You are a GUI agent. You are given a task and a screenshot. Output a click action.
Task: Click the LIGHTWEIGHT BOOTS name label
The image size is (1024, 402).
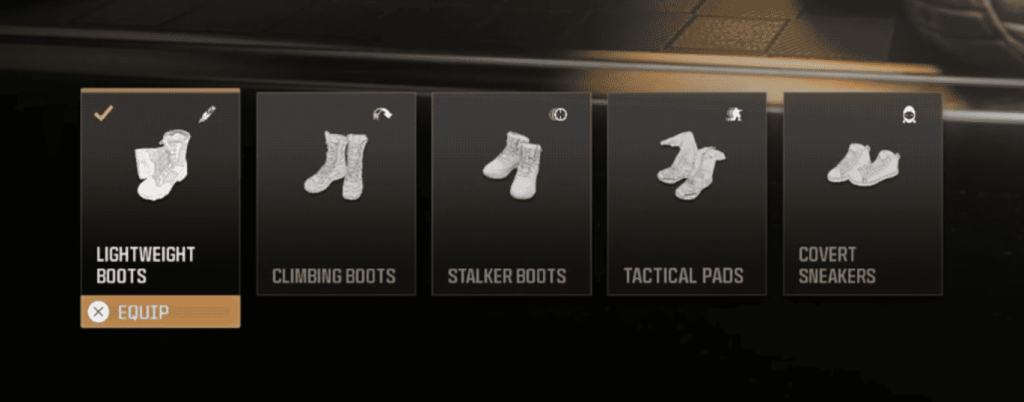(x=146, y=265)
